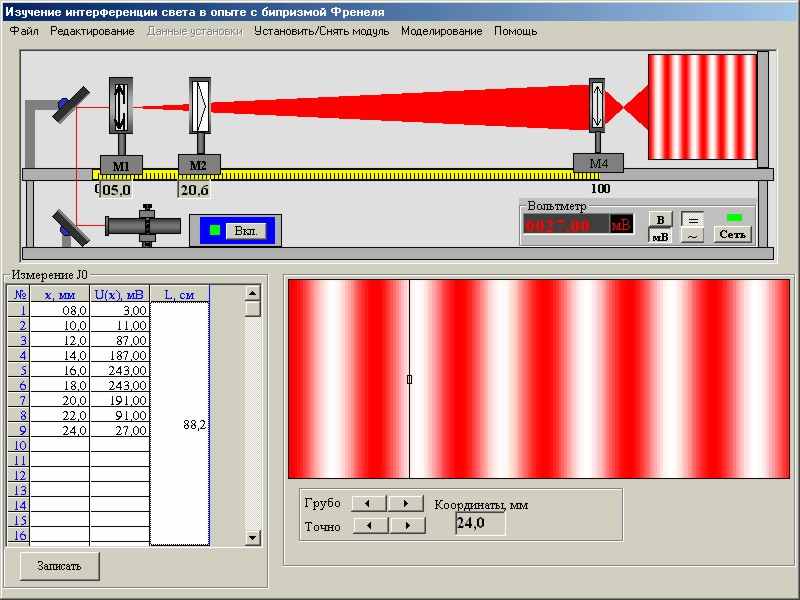Switch voltmeter to В range

(660, 220)
